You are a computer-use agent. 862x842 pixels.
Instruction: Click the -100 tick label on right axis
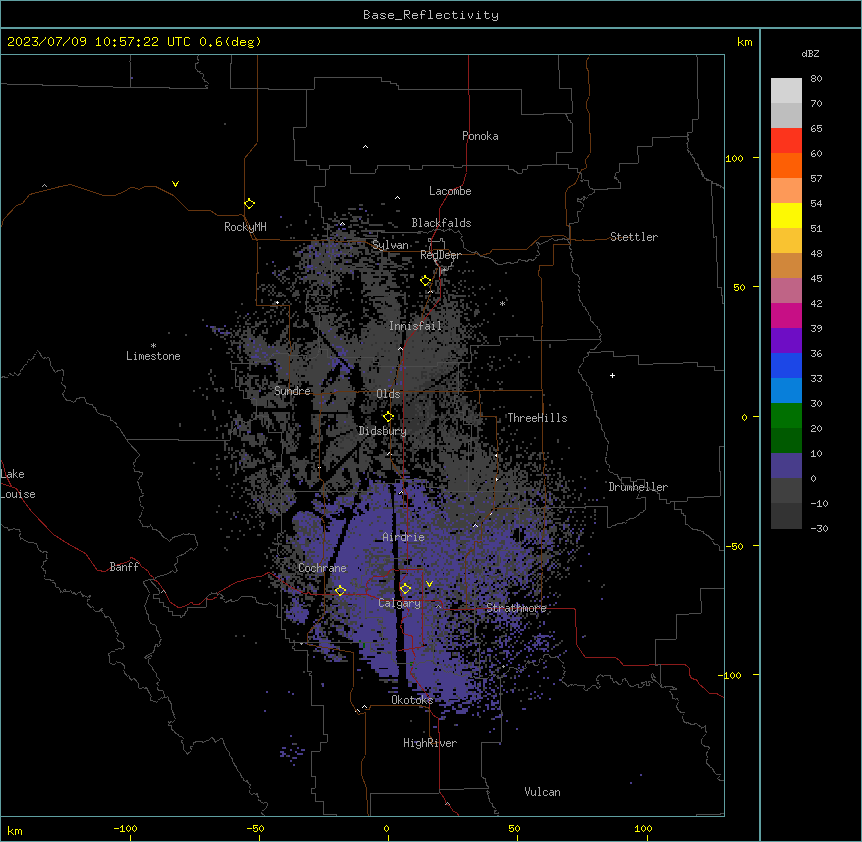(x=730, y=675)
